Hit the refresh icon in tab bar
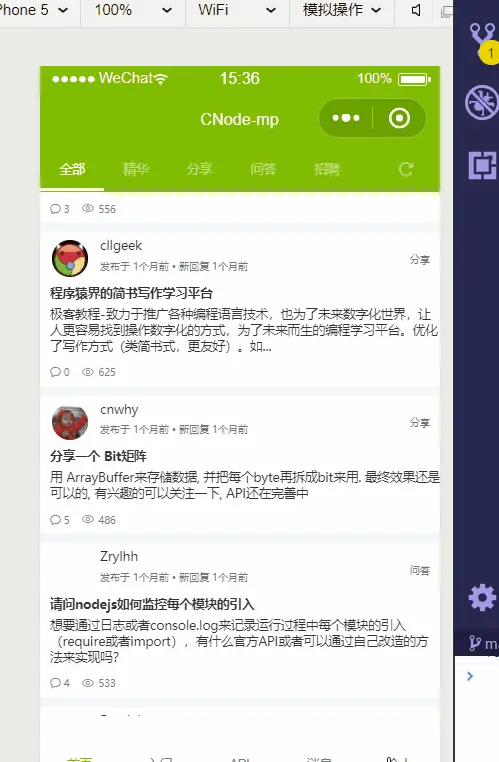 click(x=406, y=169)
